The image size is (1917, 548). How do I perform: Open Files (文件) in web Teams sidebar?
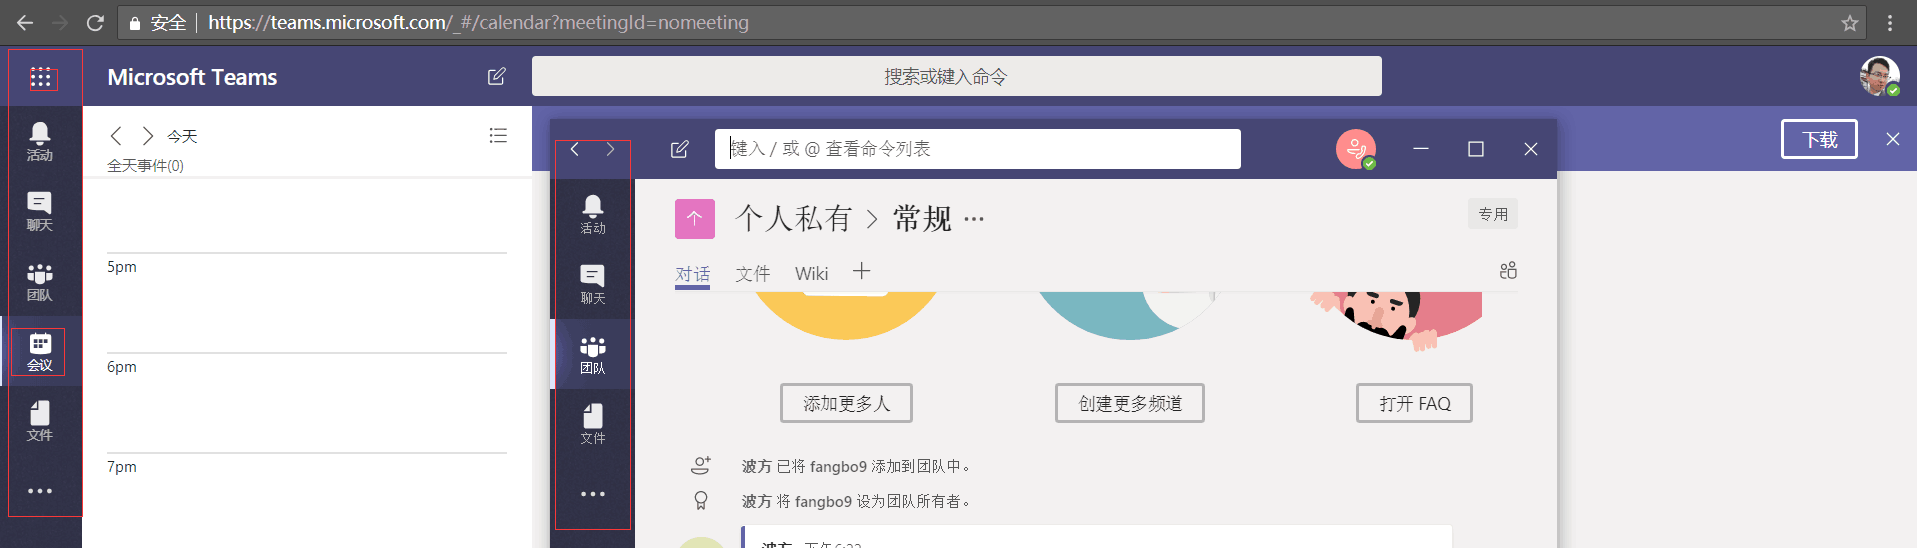(40, 422)
